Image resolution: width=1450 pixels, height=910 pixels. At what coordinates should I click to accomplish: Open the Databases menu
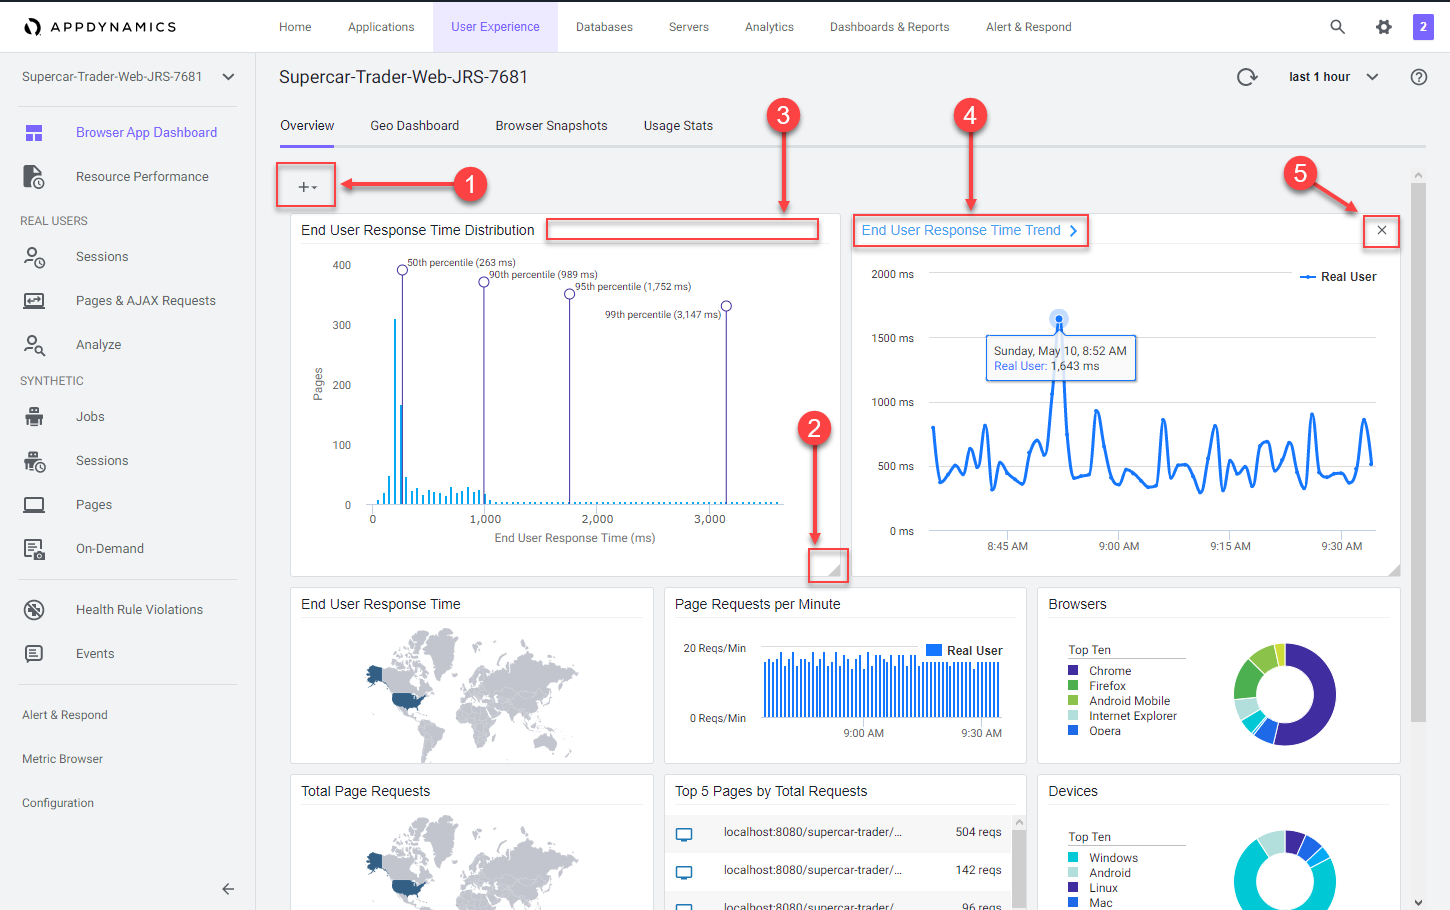(x=604, y=27)
